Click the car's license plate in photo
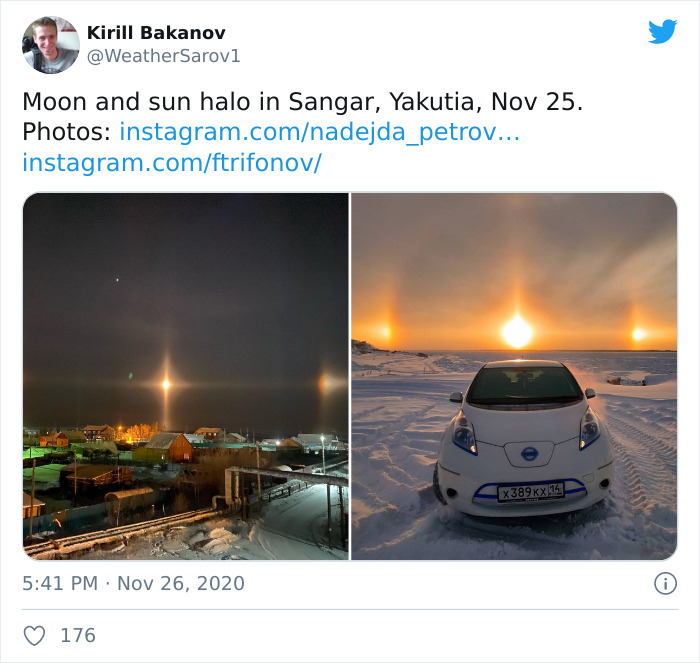 (x=530, y=491)
